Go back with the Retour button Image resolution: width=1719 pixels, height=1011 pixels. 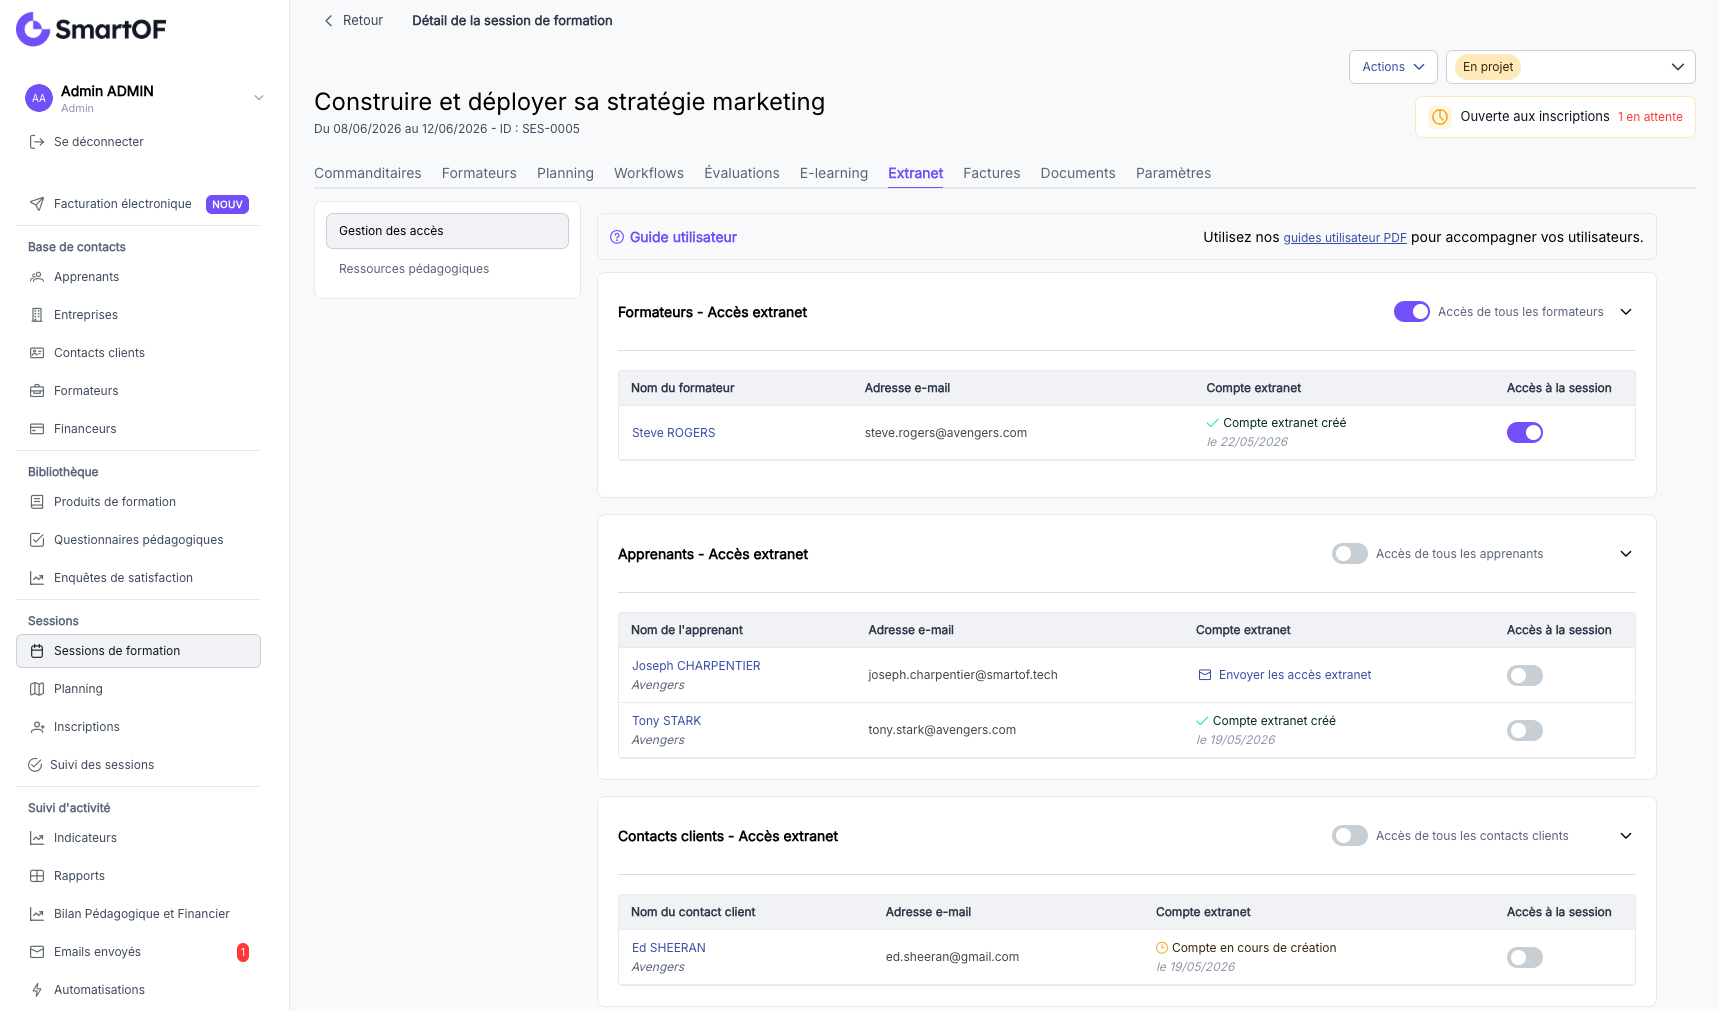click(353, 21)
